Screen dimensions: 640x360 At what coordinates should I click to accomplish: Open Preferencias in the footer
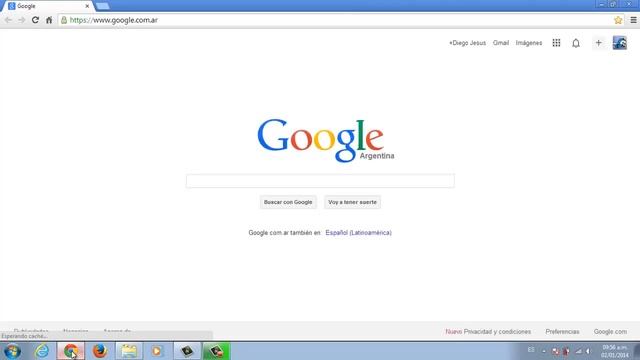pyautogui.click(x=562, y=331)
